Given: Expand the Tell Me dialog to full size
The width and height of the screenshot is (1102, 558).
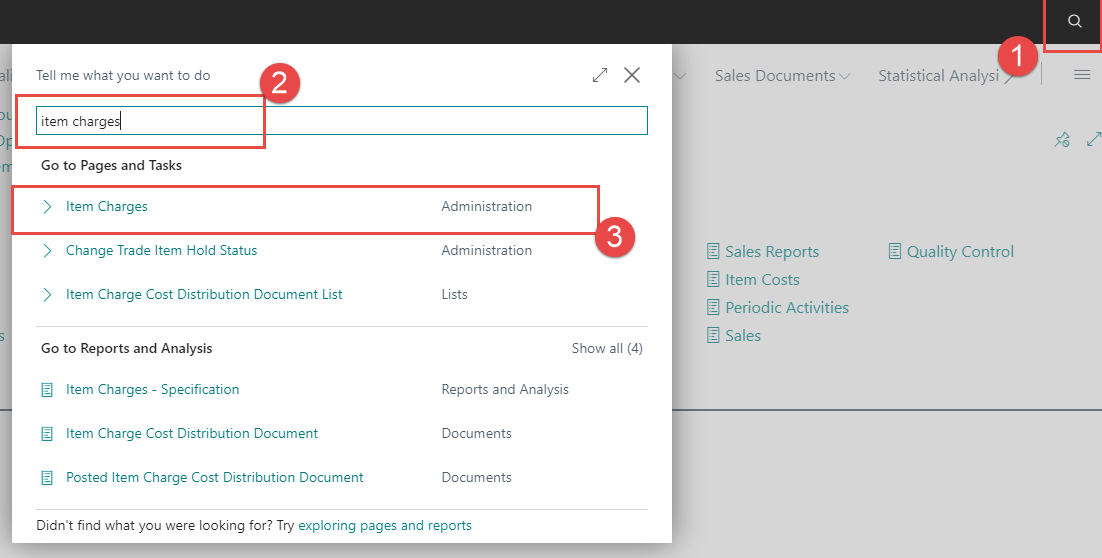Looking at the screenshot, I should pyautogui.click(x=600, y=75).
